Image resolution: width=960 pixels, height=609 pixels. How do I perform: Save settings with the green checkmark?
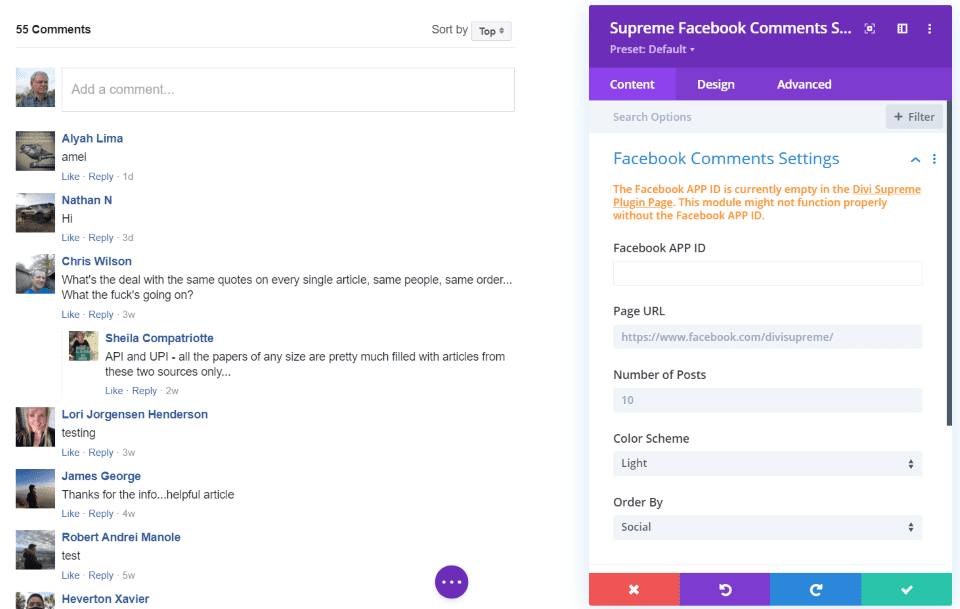(x=906, y=590)
